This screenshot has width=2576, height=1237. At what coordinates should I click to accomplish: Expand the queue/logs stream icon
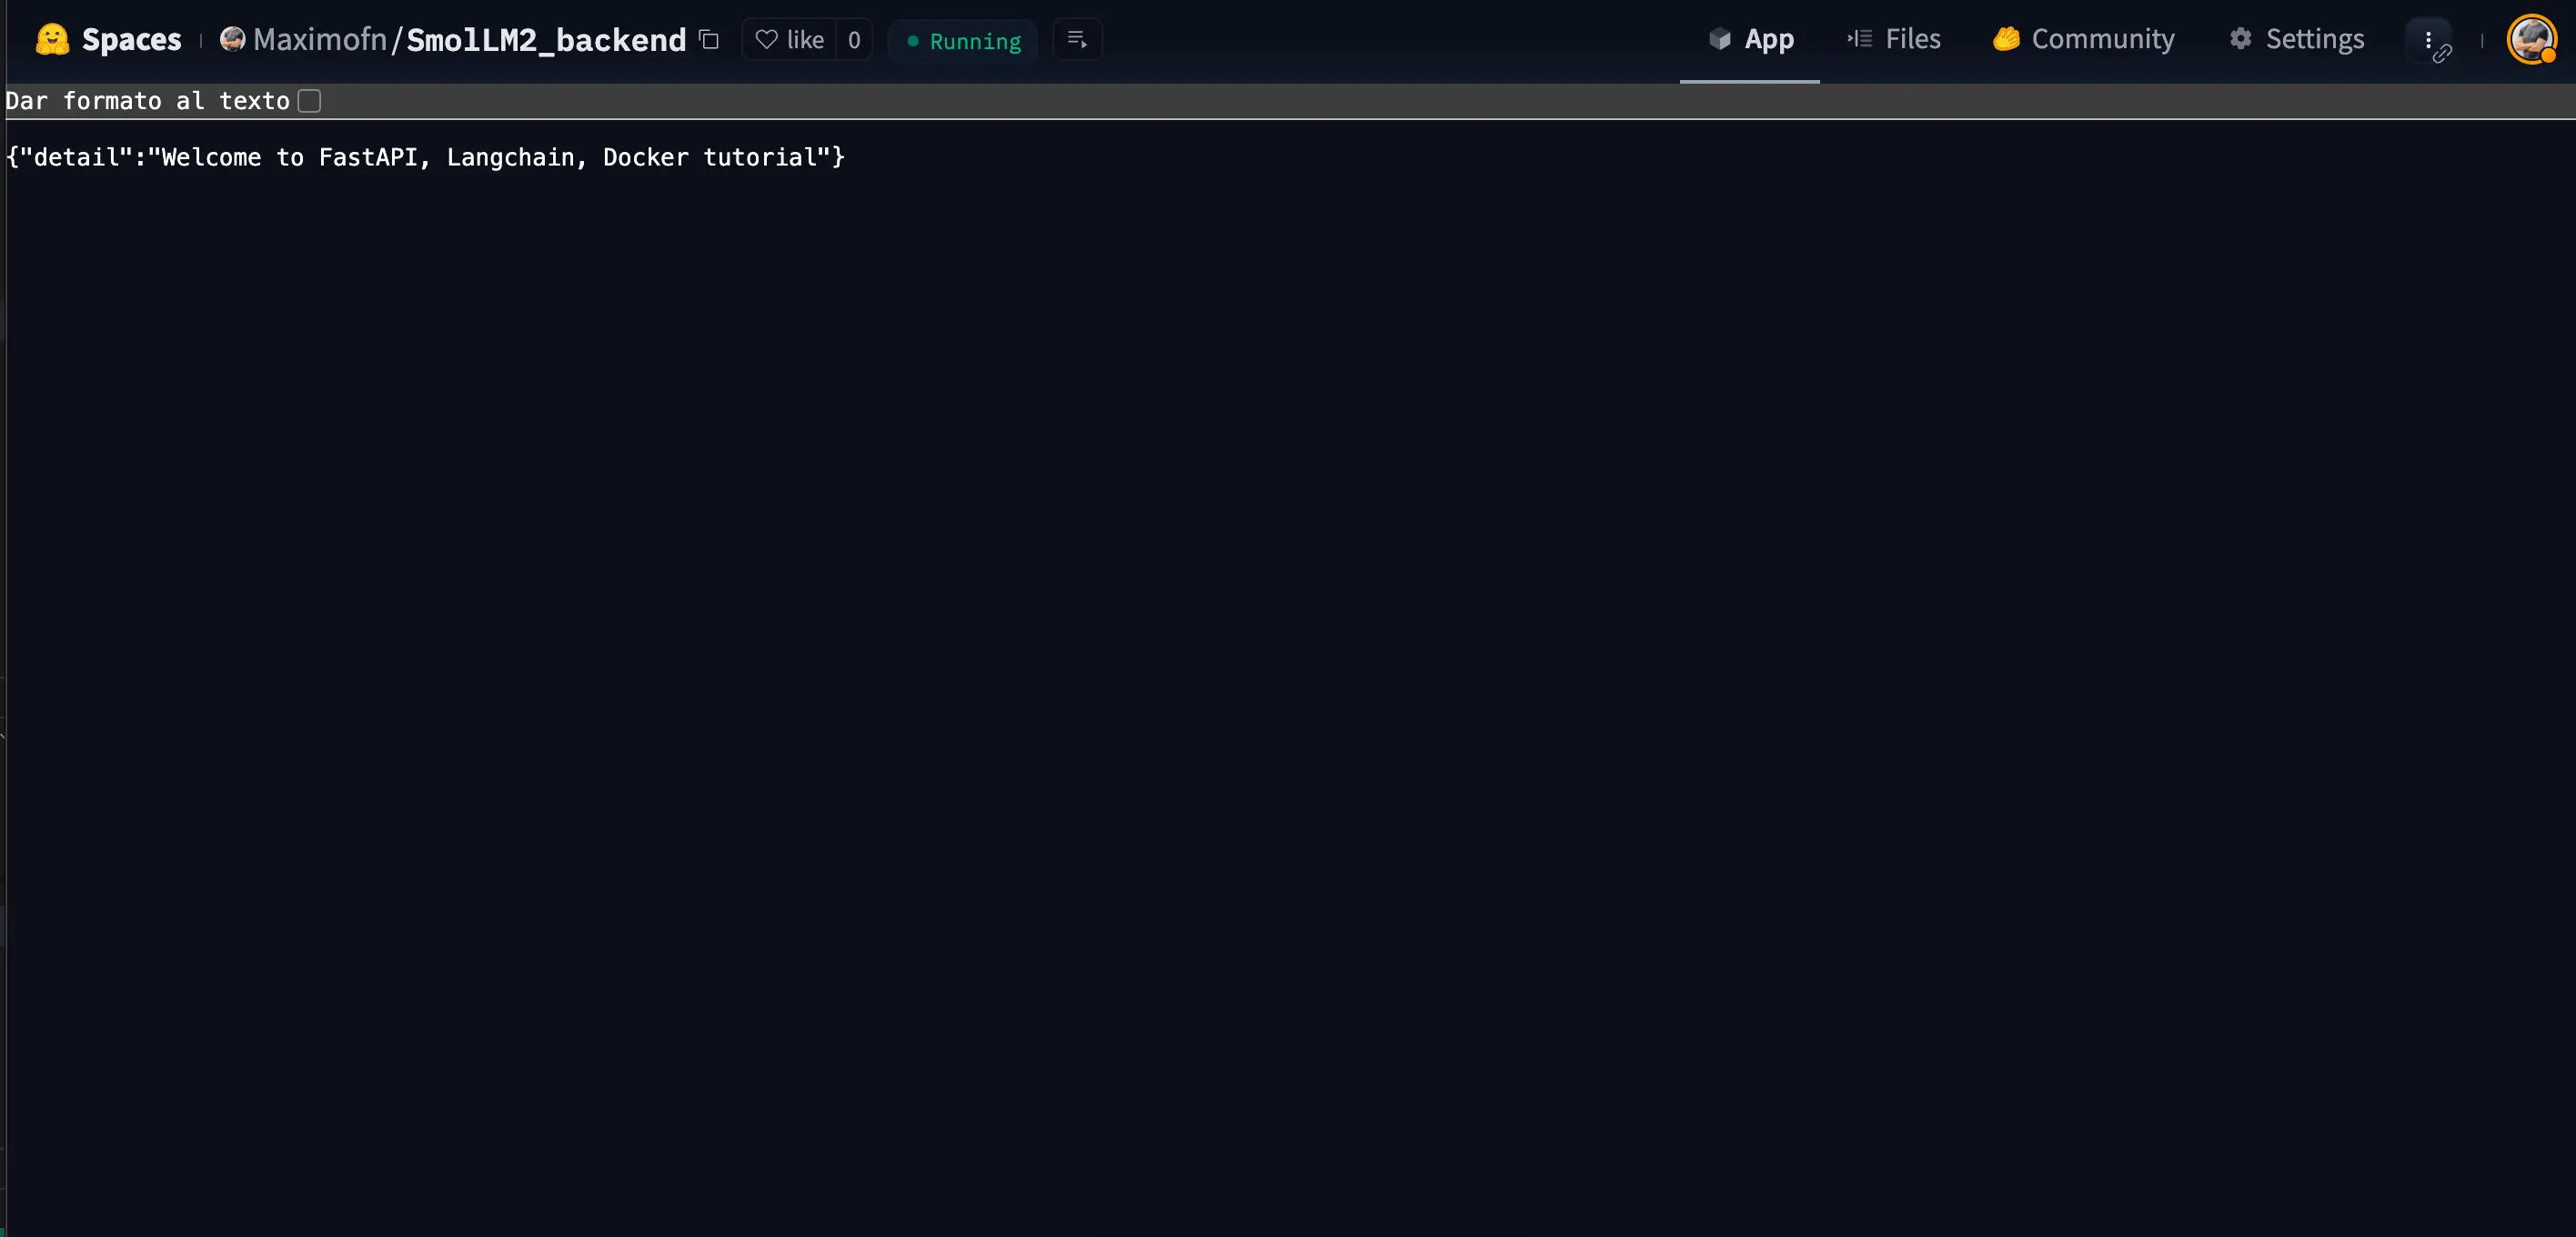1076,38
